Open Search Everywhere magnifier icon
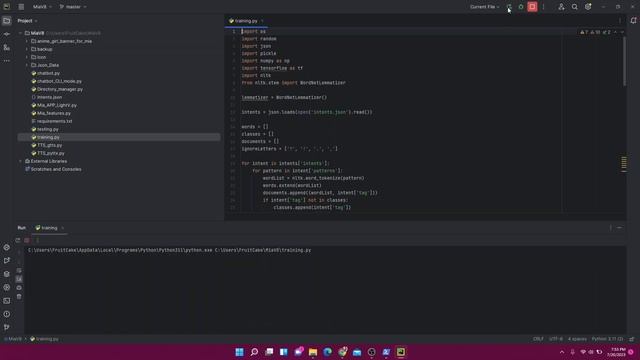The height and width of the screenshot is (360, 640). tap(575, 7)
